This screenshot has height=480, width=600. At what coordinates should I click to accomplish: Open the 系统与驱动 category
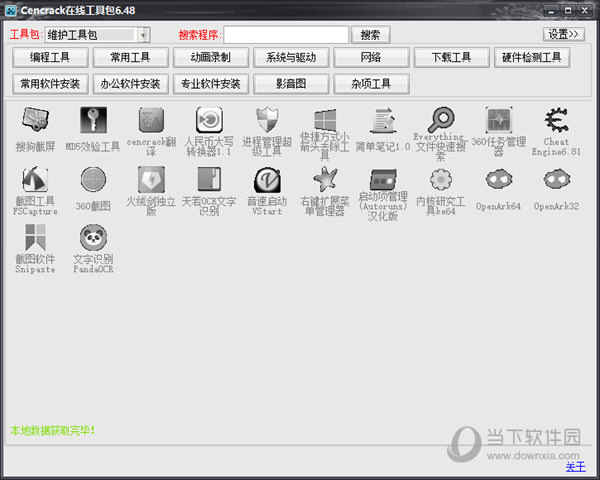pyautogui.click(x=291, y=57)
